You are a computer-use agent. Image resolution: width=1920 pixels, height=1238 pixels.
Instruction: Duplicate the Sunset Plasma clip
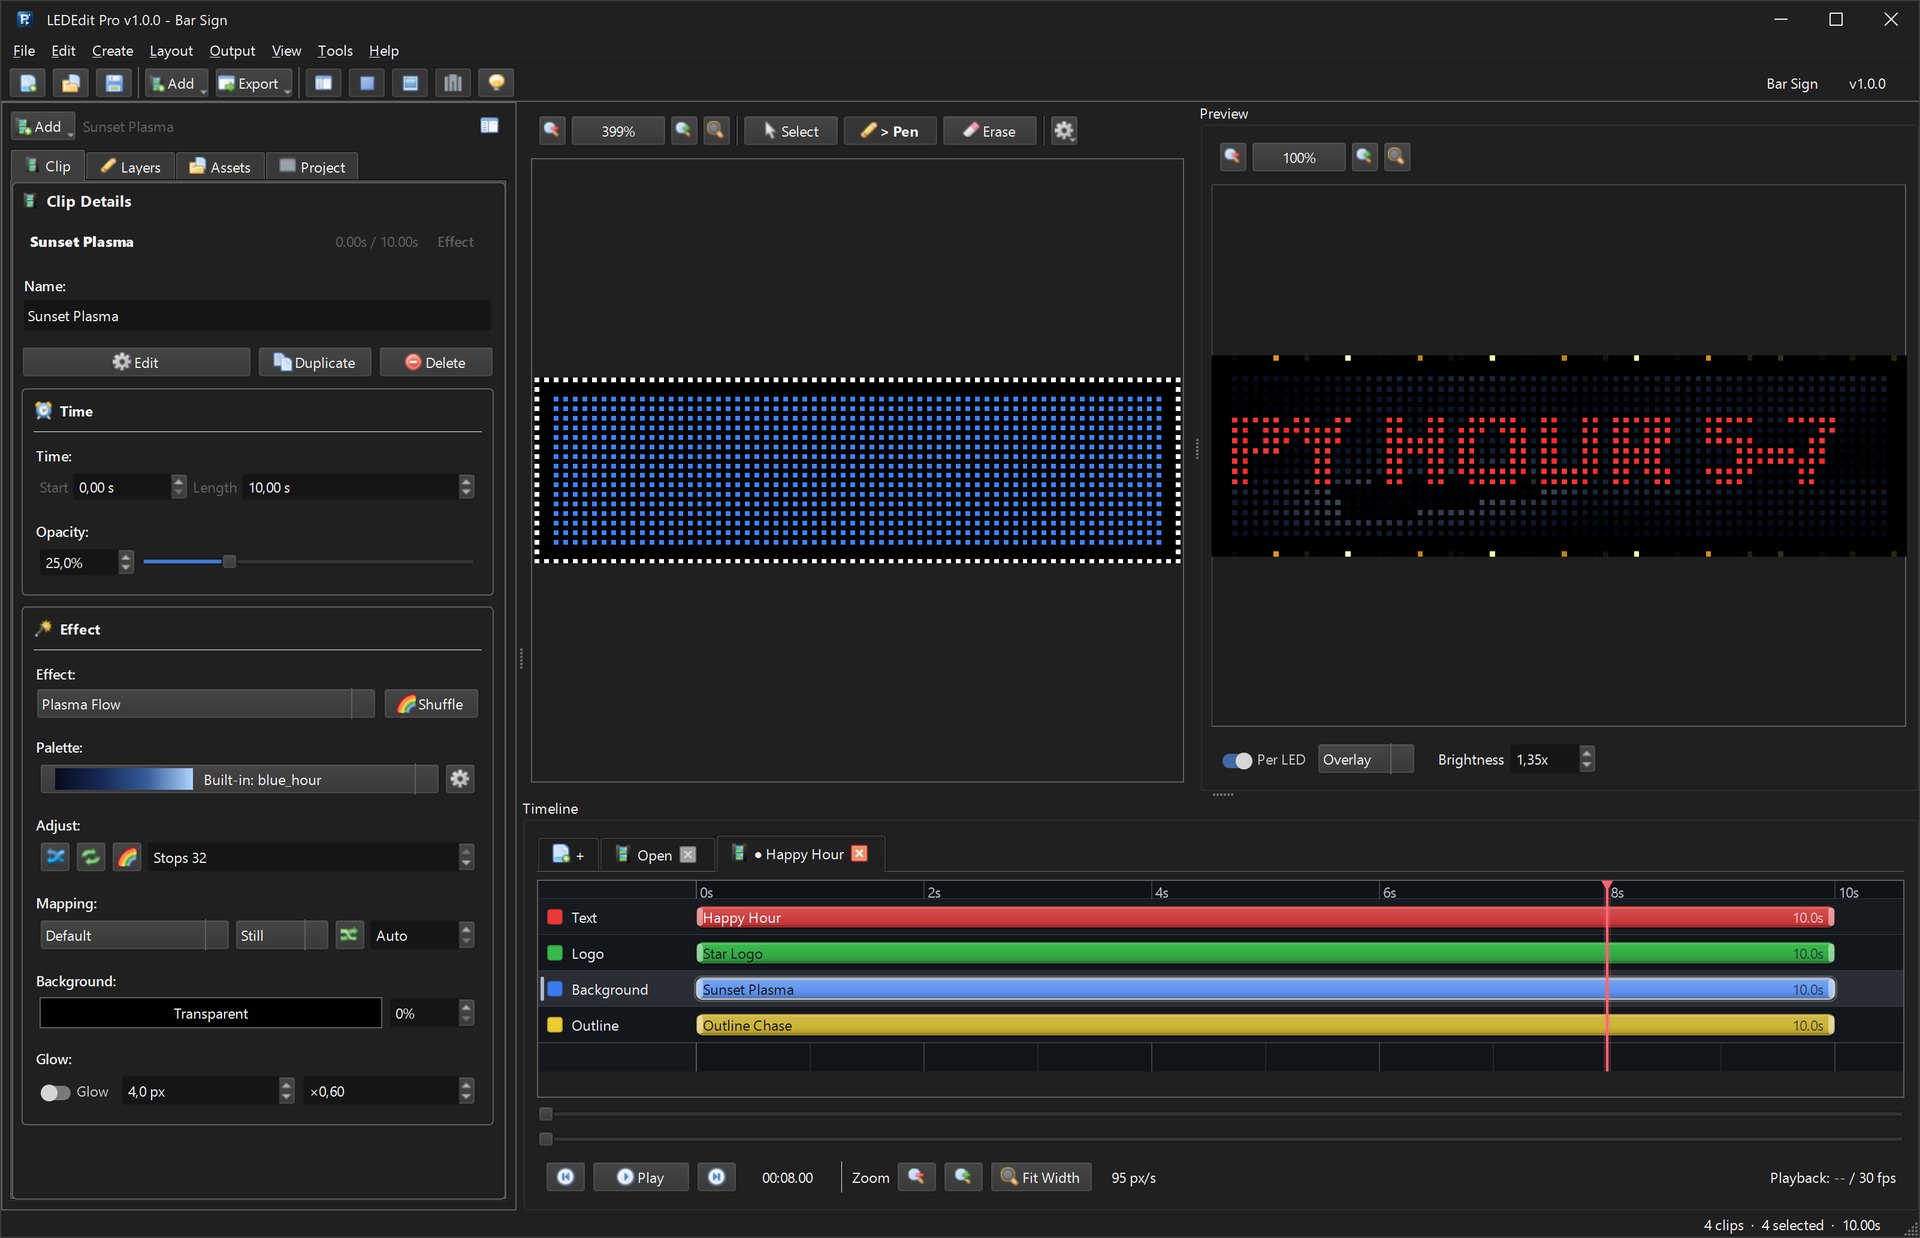point(315,362)
